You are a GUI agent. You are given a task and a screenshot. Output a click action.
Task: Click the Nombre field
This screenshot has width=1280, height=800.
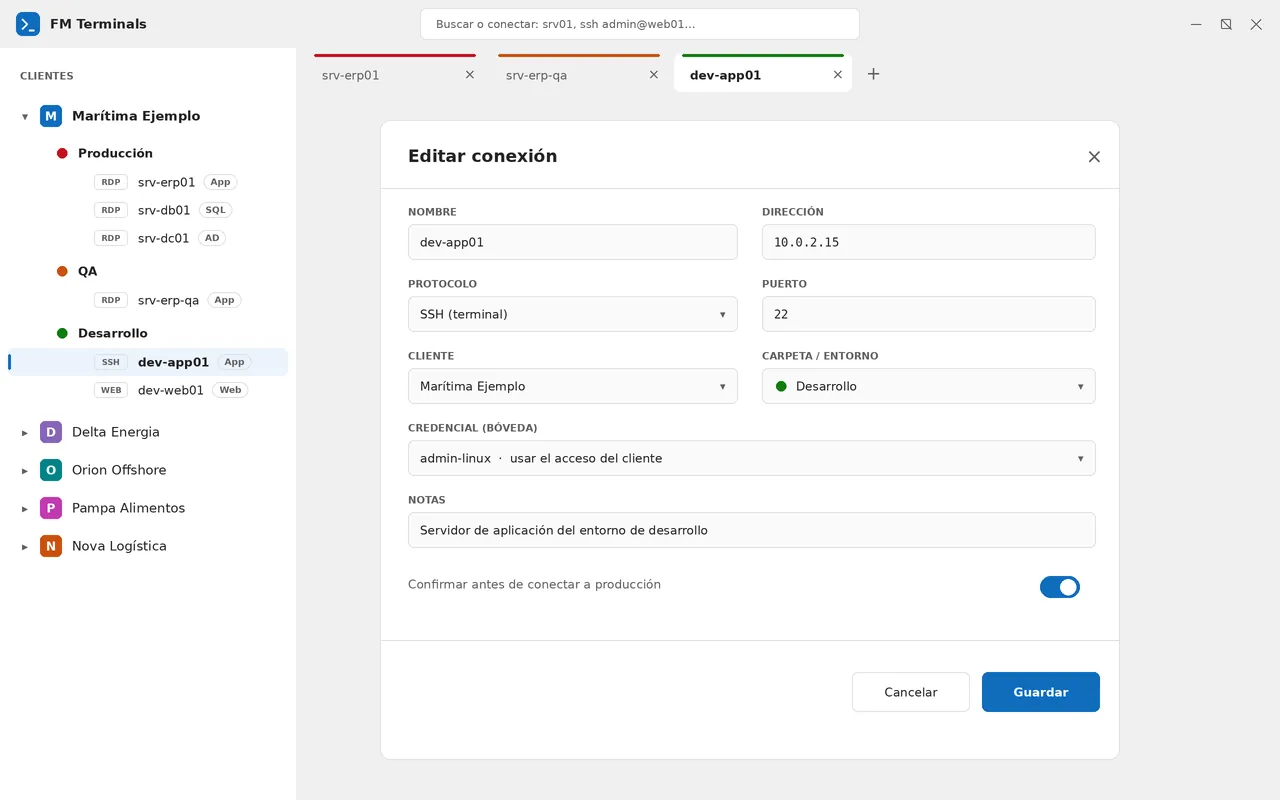[573, 242]
